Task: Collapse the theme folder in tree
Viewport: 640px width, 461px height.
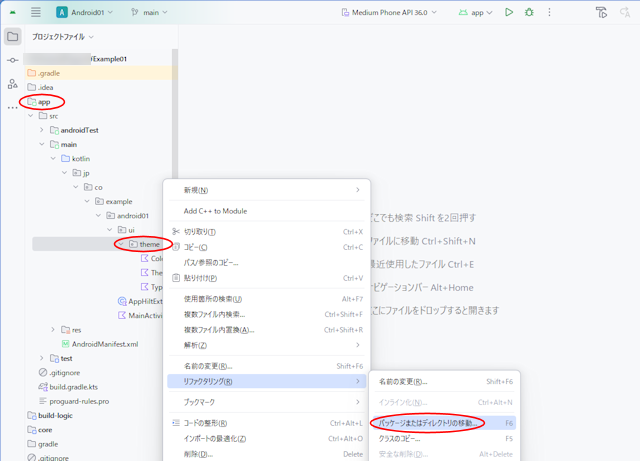Action: tap(120, 244)
